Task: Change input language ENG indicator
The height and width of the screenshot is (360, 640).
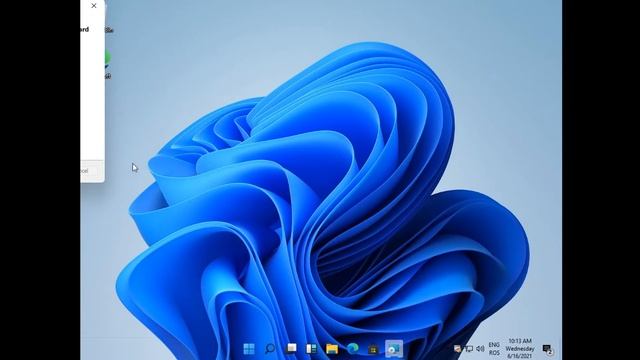Action: click(x=494, y=349)
